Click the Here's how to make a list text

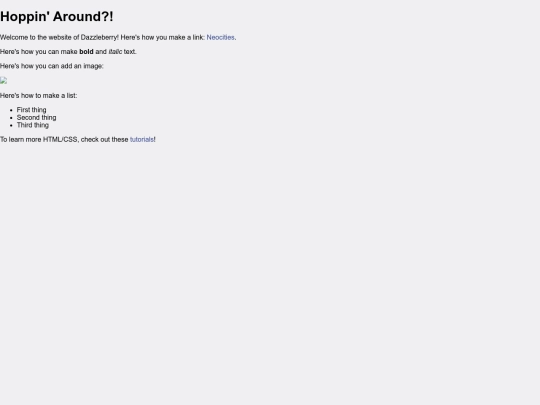click(39, 95)
